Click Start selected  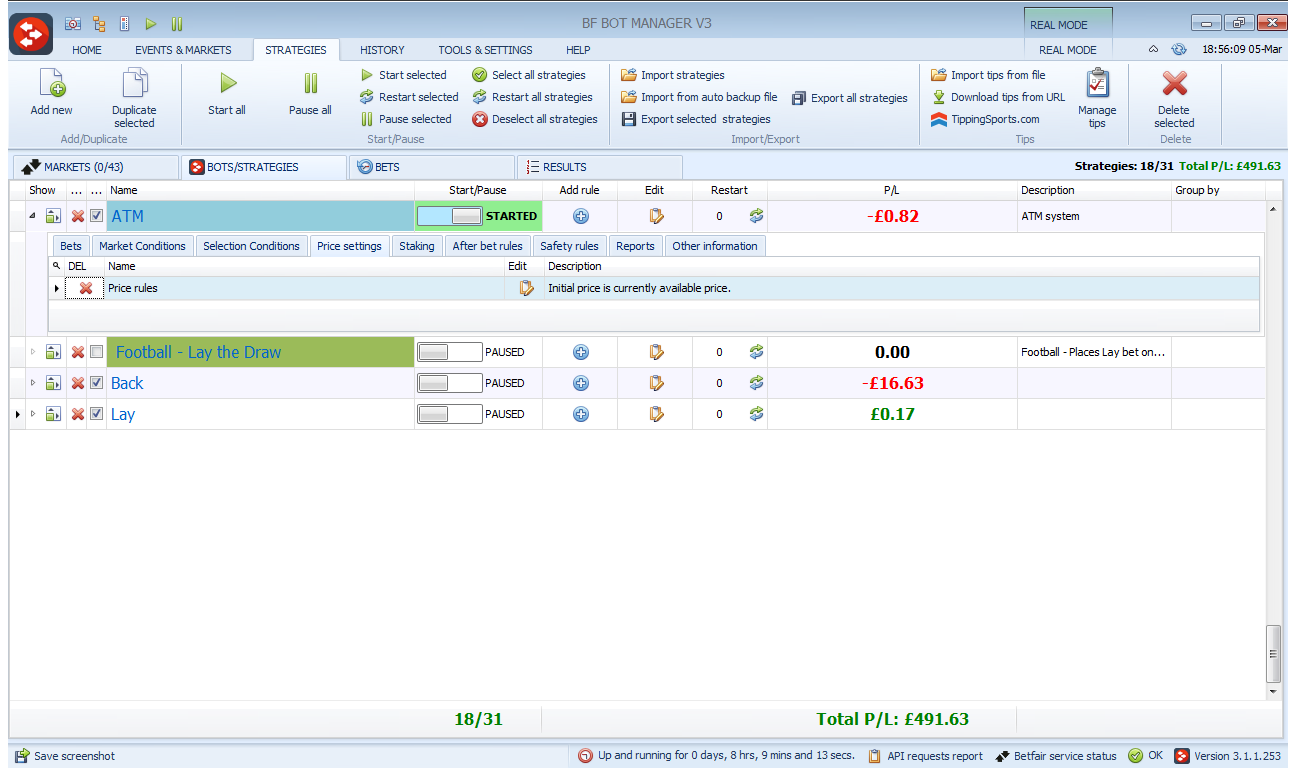tap(403, 75)
